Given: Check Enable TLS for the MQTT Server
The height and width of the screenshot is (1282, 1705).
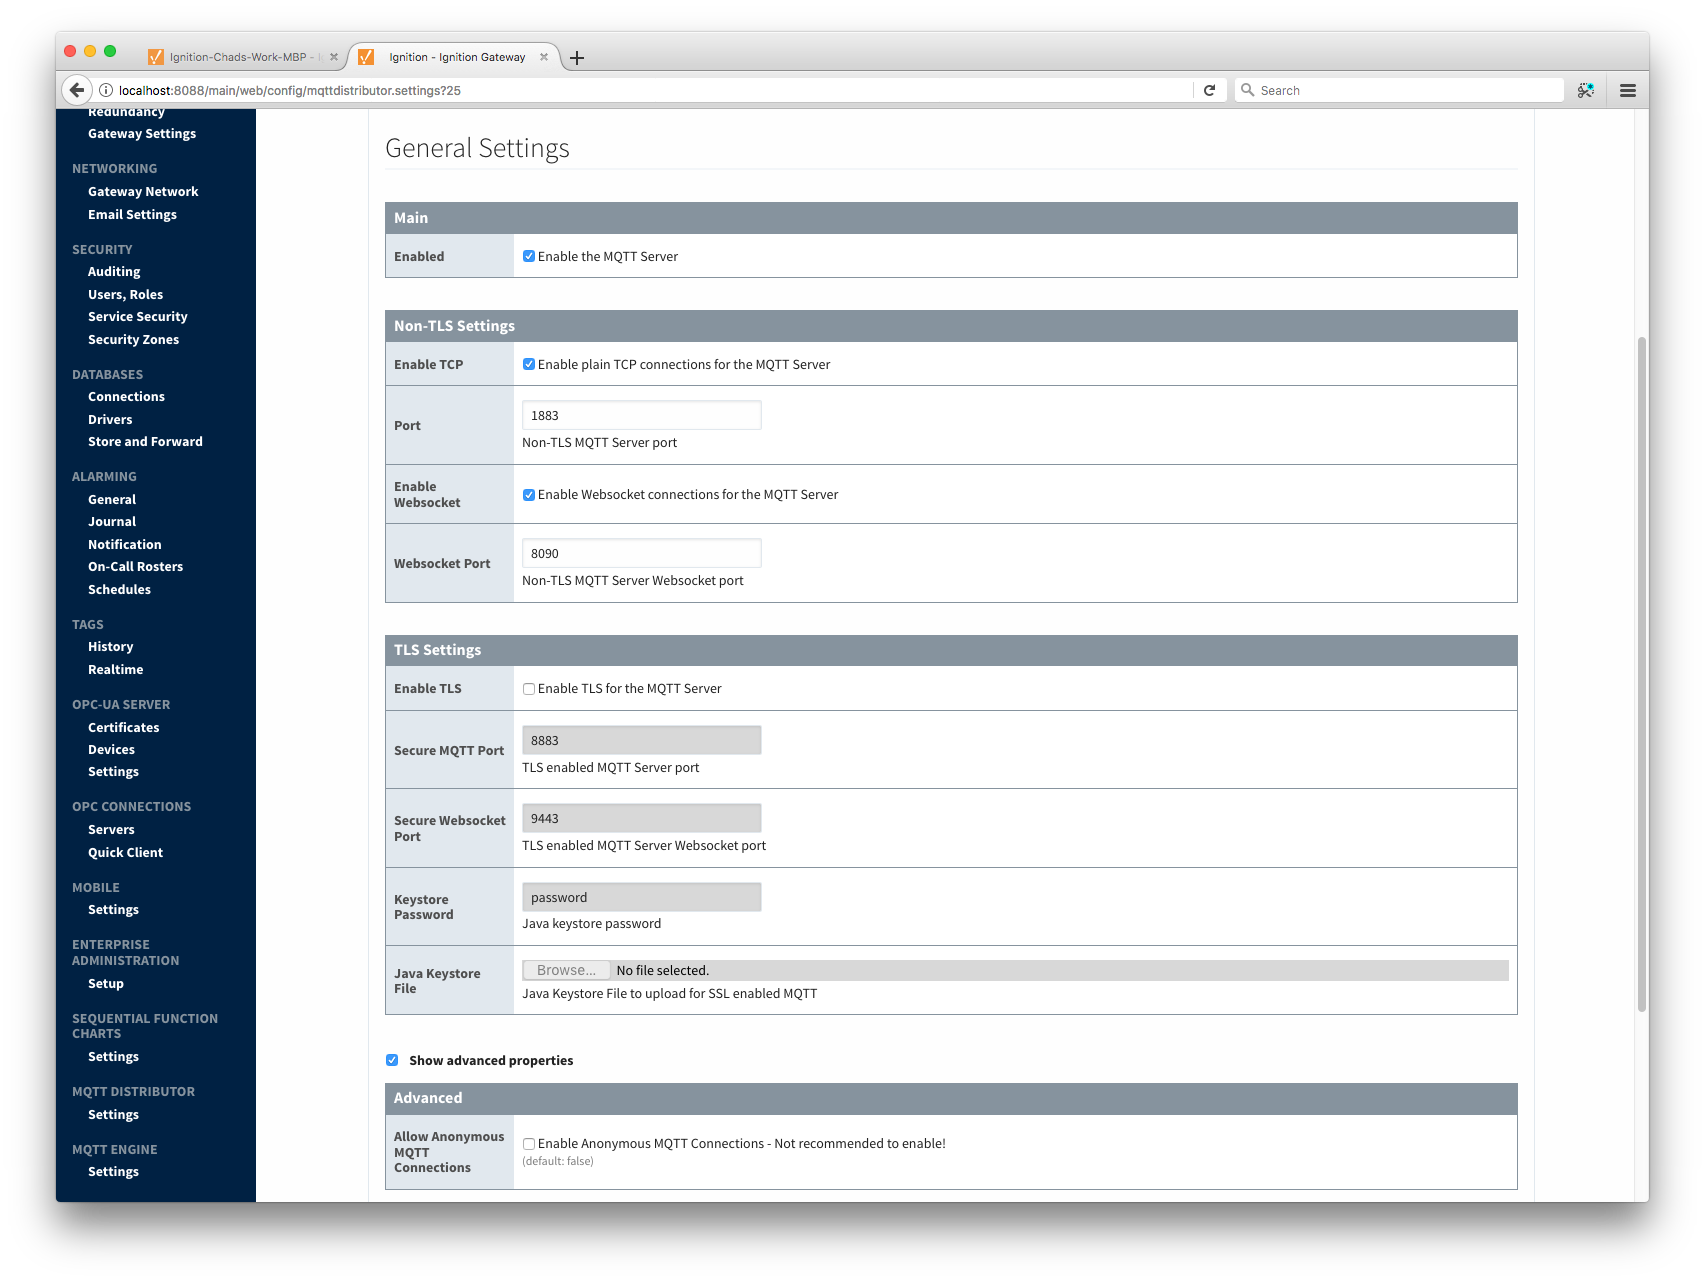Looking at the screenshot, I should click(529, 688).
